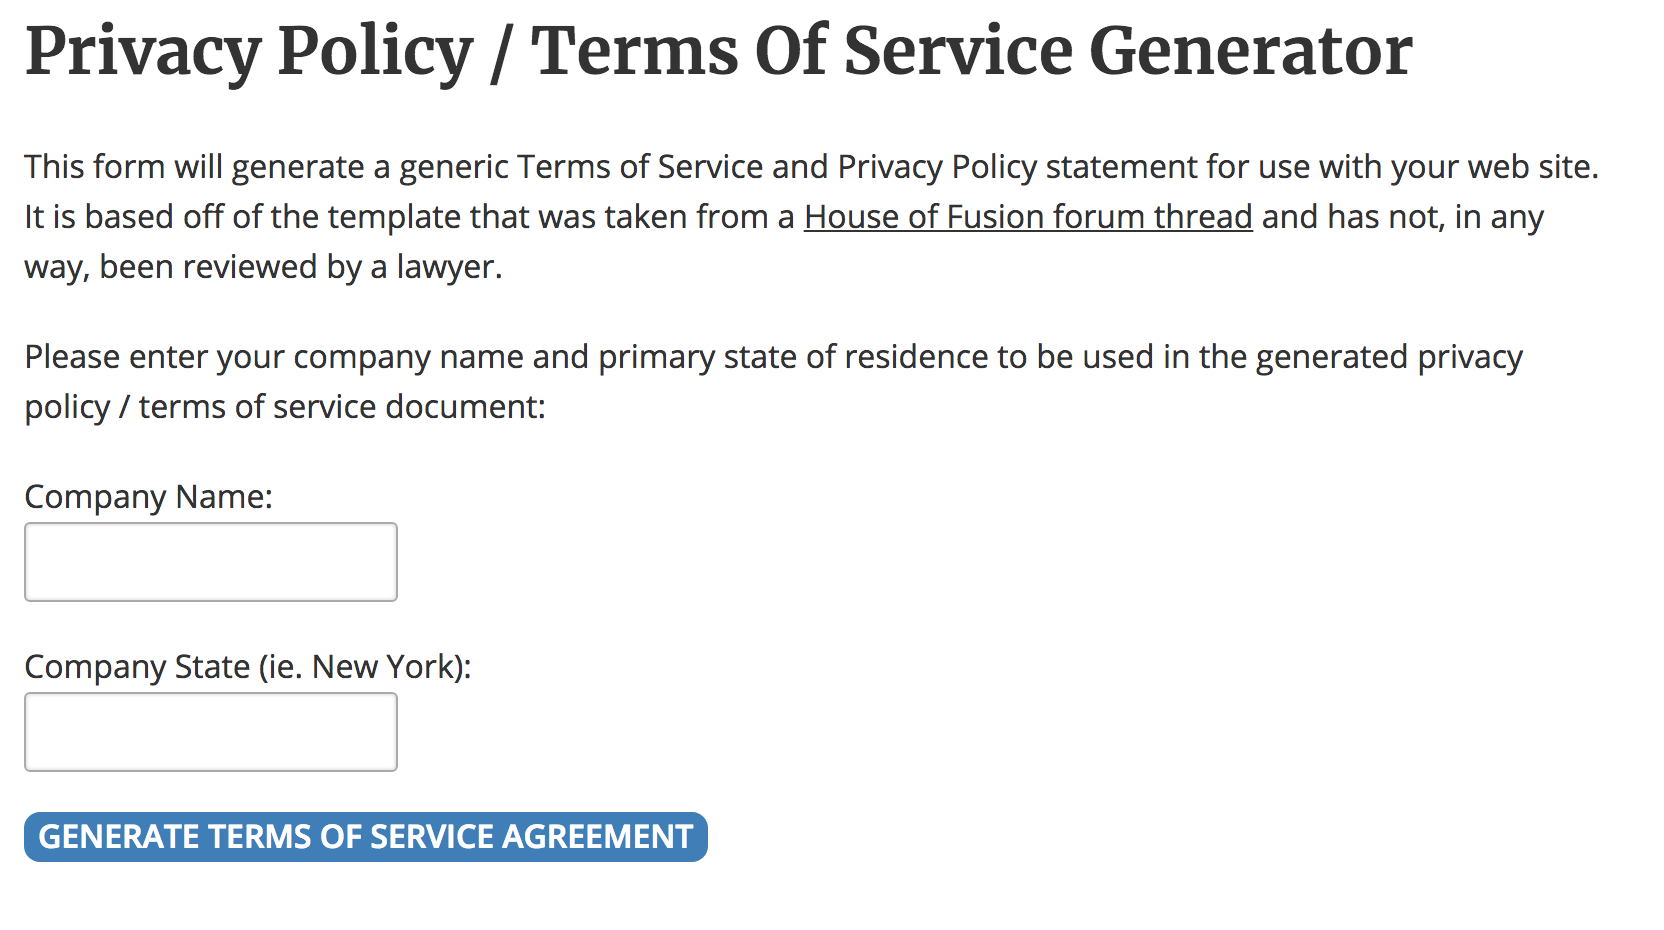This screenshot has width=1664, height=930.
Task: Click the Privacy Policy / Terms Of Service Generator heading
Action: point(719,51)
